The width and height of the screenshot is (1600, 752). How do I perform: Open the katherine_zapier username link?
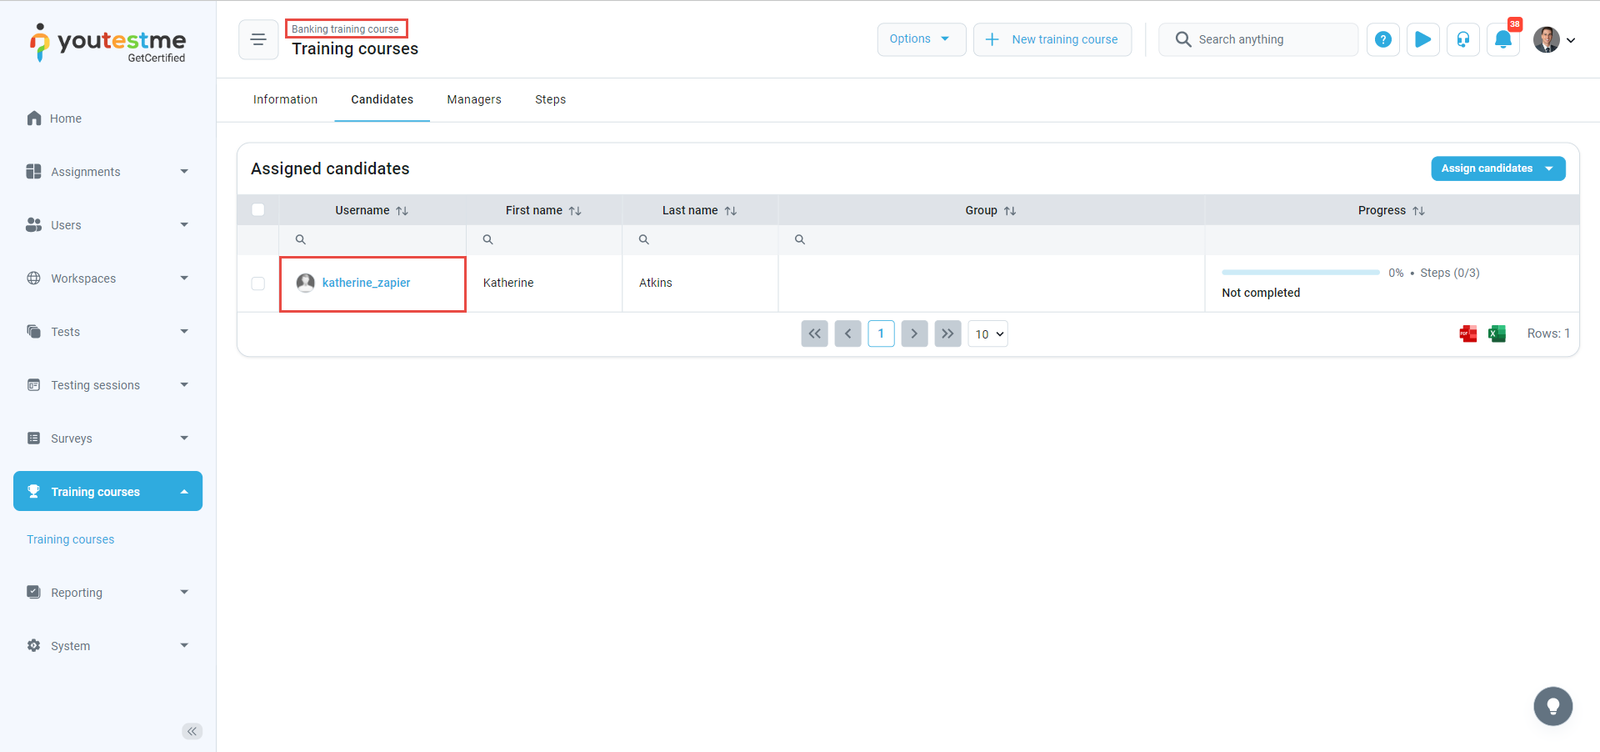tap(366, 283)
